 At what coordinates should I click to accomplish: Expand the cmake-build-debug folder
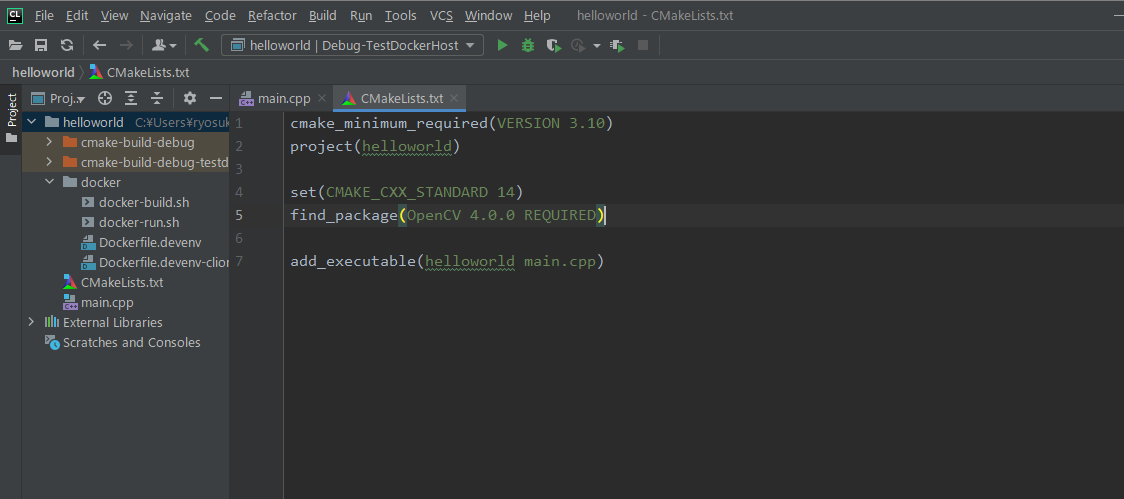click(49, 143)
